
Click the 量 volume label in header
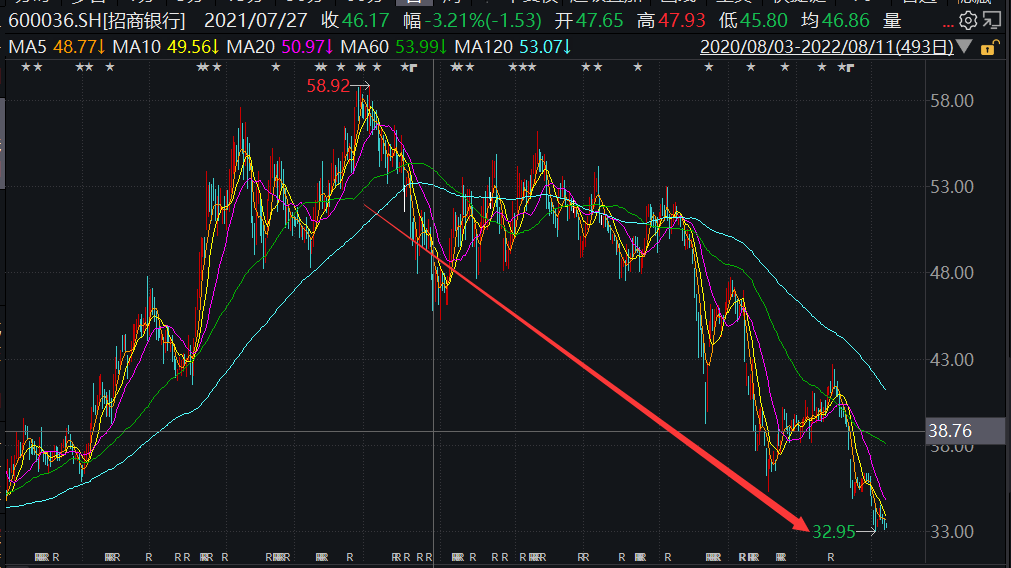(892, 20)
